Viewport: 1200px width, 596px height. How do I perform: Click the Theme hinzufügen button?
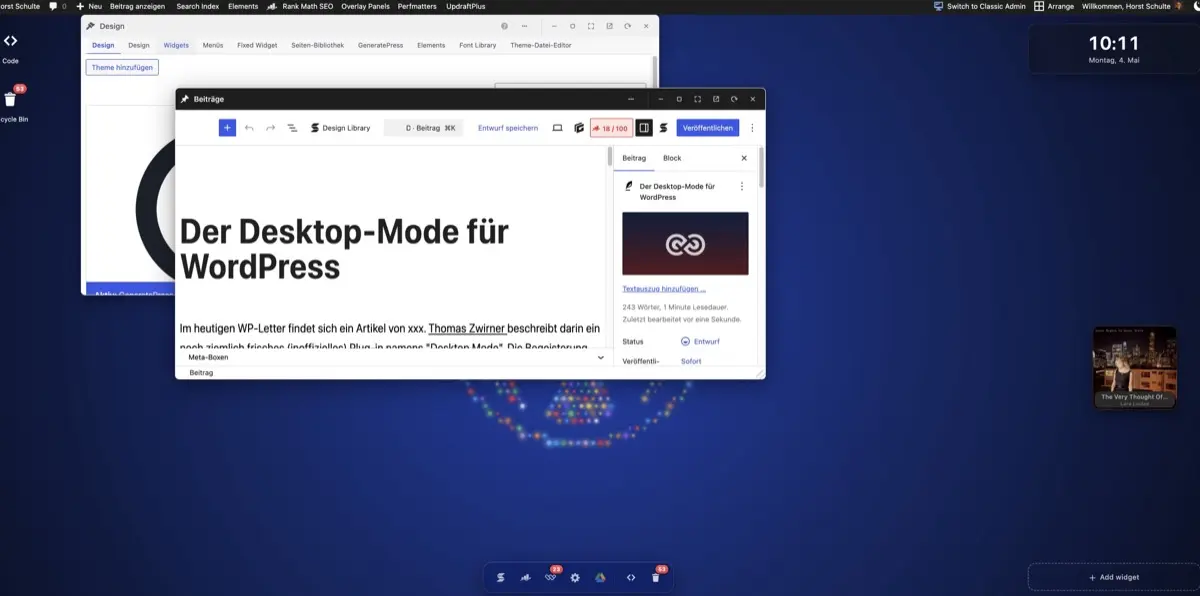(x=122, y=67)
